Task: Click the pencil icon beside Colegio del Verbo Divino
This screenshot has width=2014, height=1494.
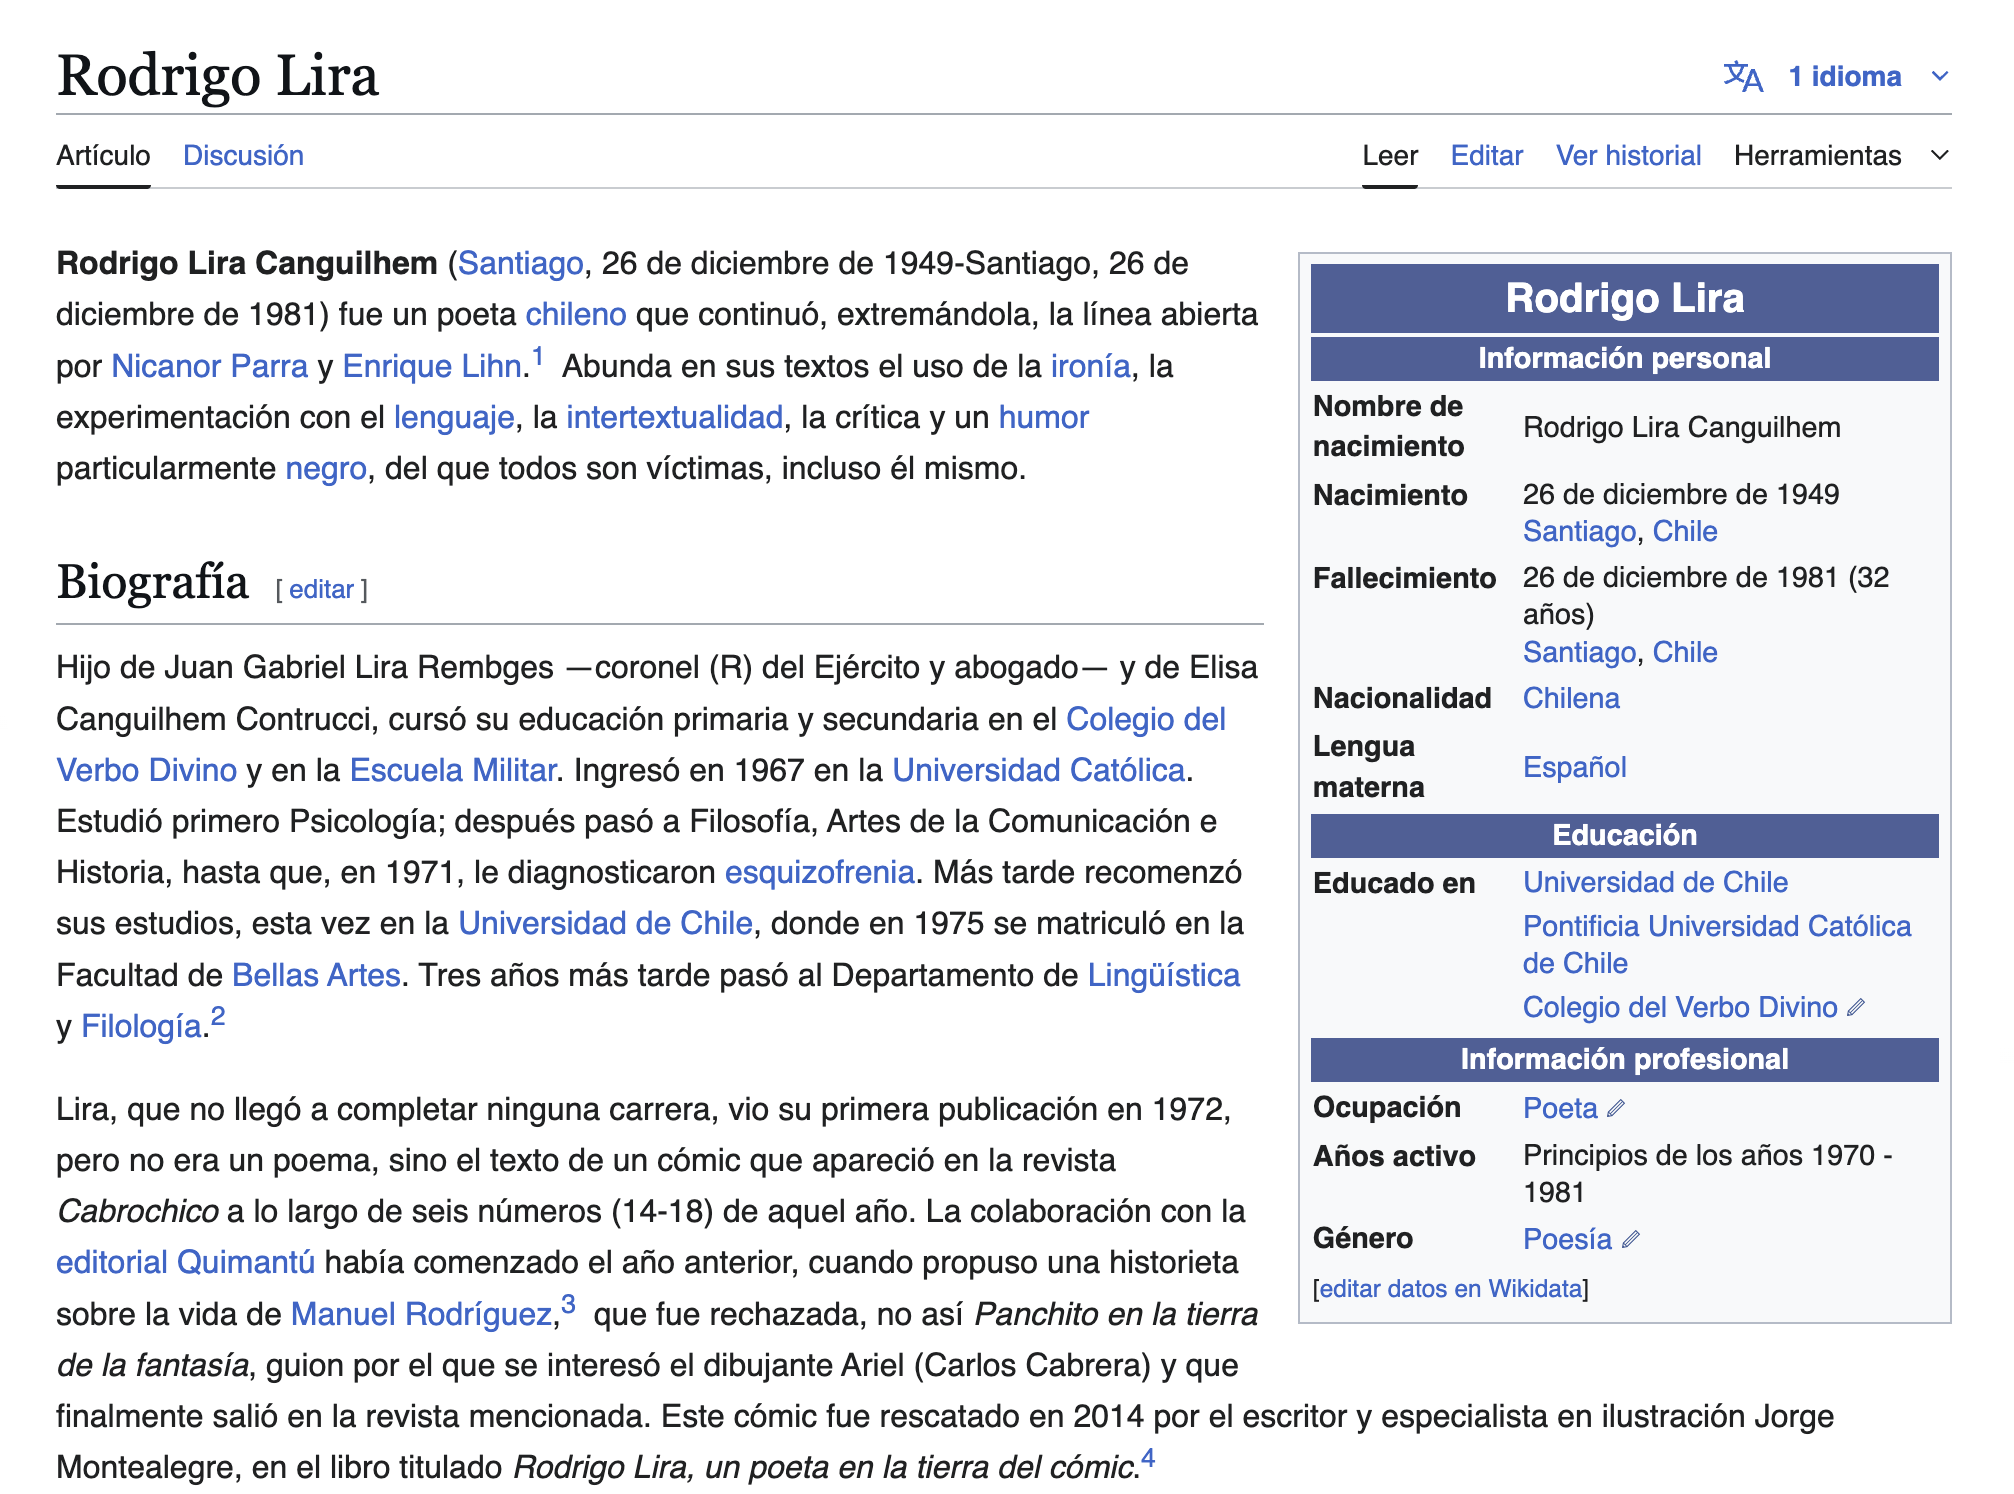Action: (x=1856, y=1008)
